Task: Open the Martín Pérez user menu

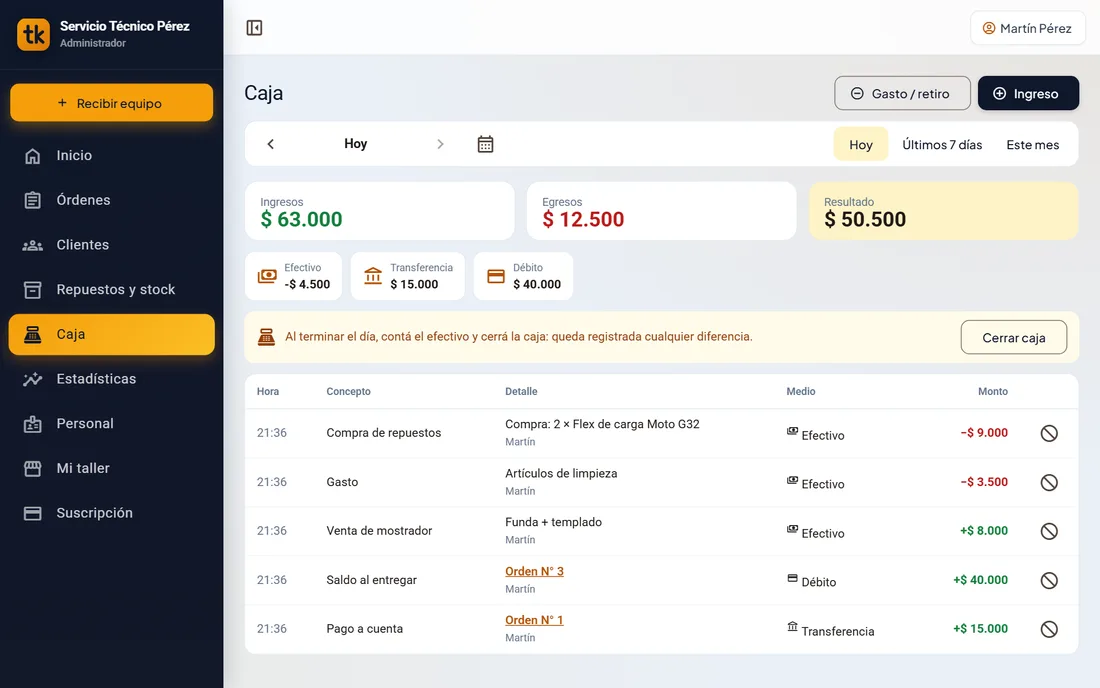Action: click(1028, 28)
